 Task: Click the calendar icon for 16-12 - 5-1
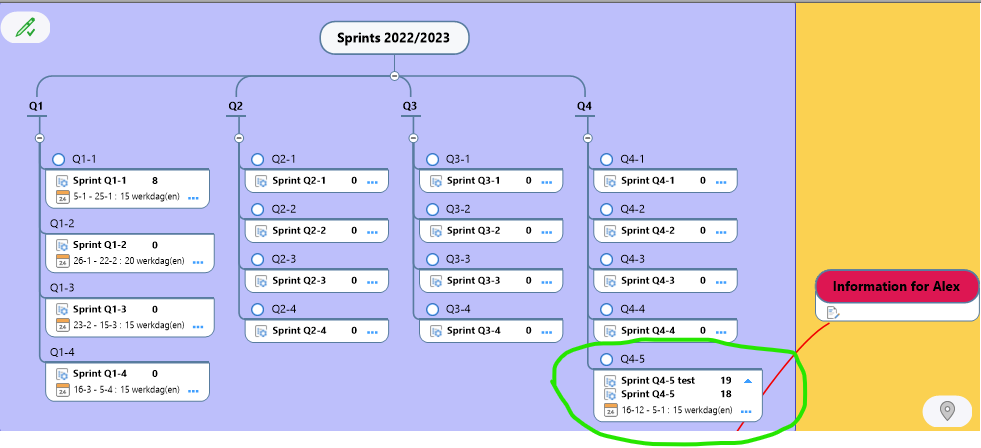[x=610, y=410]
